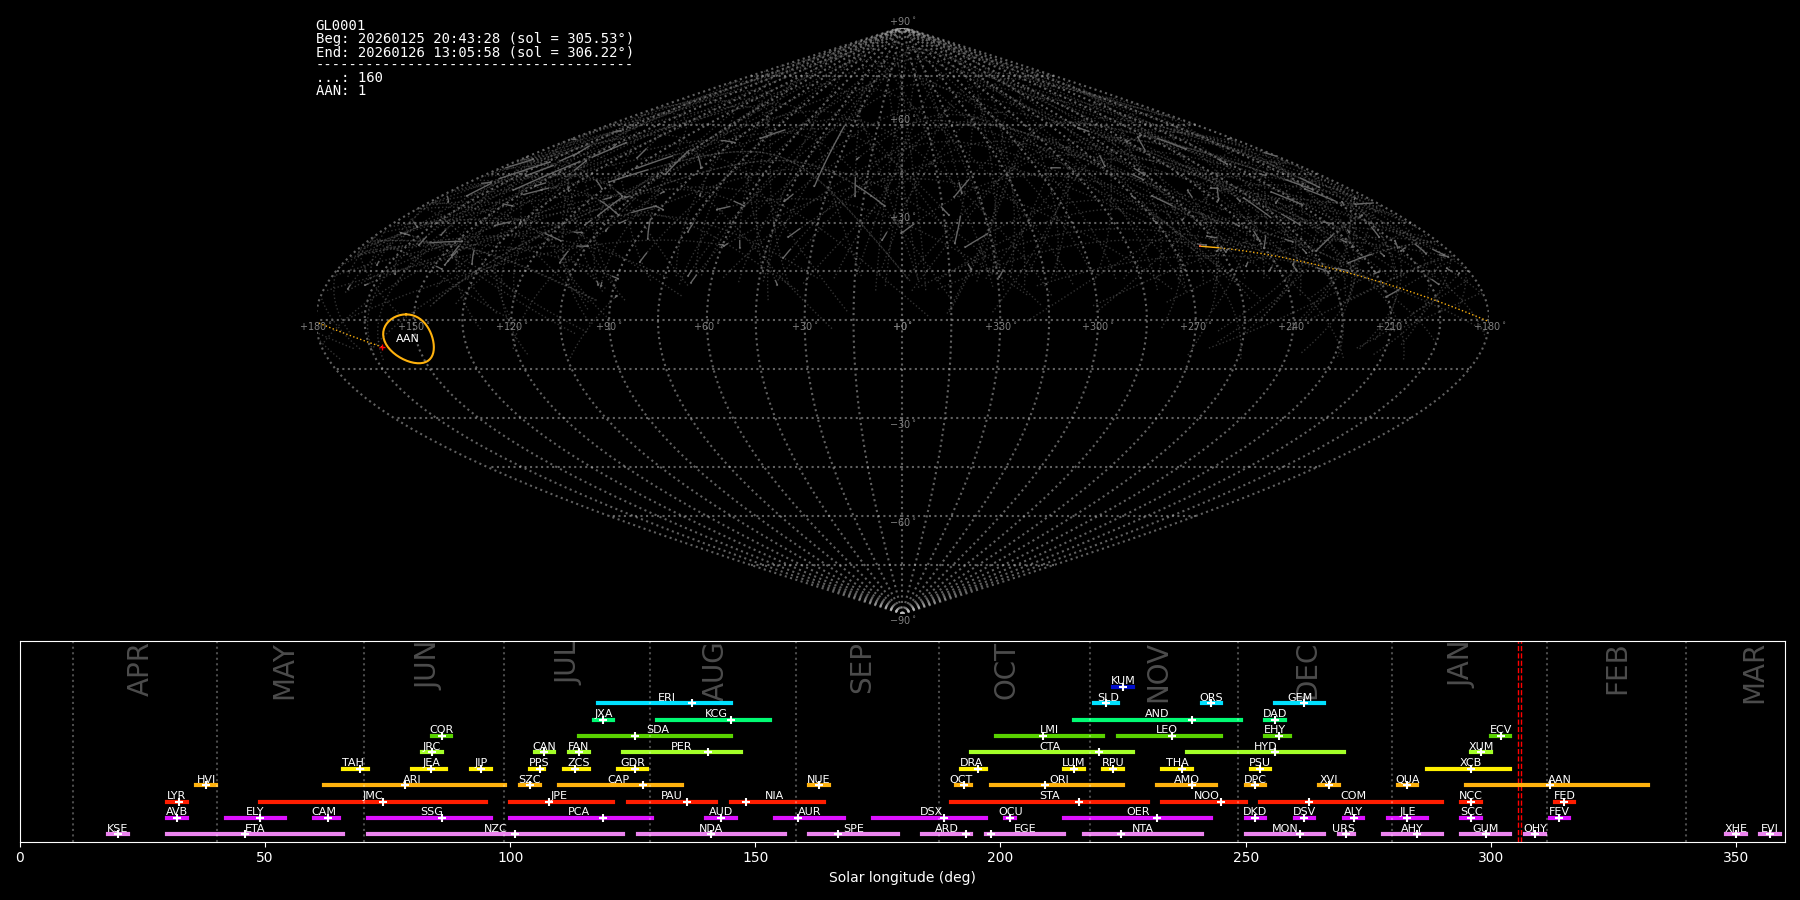
Task: Select the Beg timestamp line in the header
Action: tap(475, 39)
